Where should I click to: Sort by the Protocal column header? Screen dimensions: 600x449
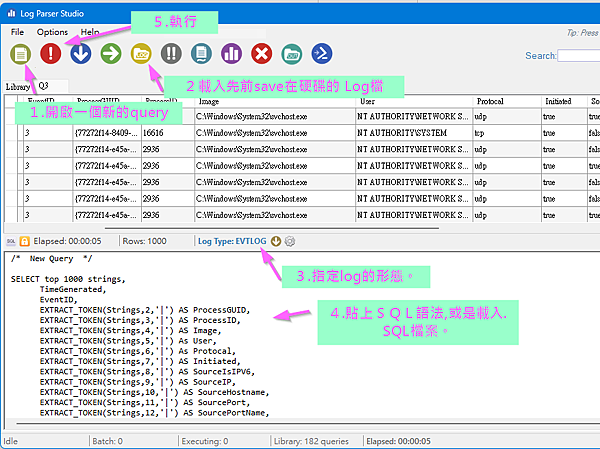pos(507,101)
